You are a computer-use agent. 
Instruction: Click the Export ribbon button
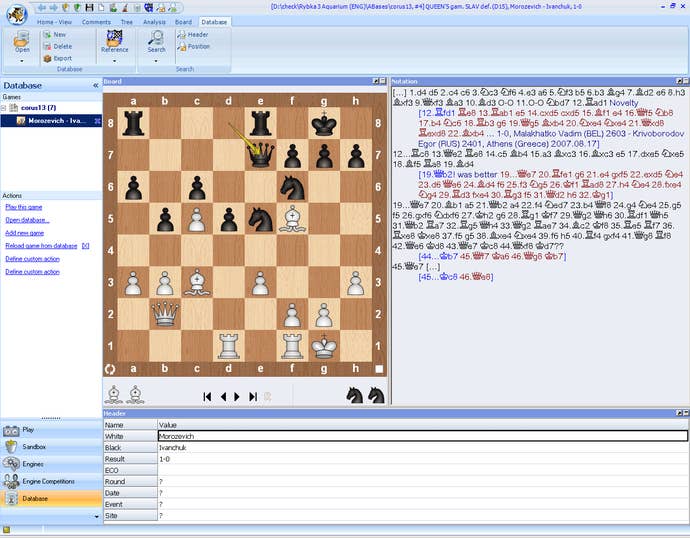pyautogui.click(x=58, y=58)
